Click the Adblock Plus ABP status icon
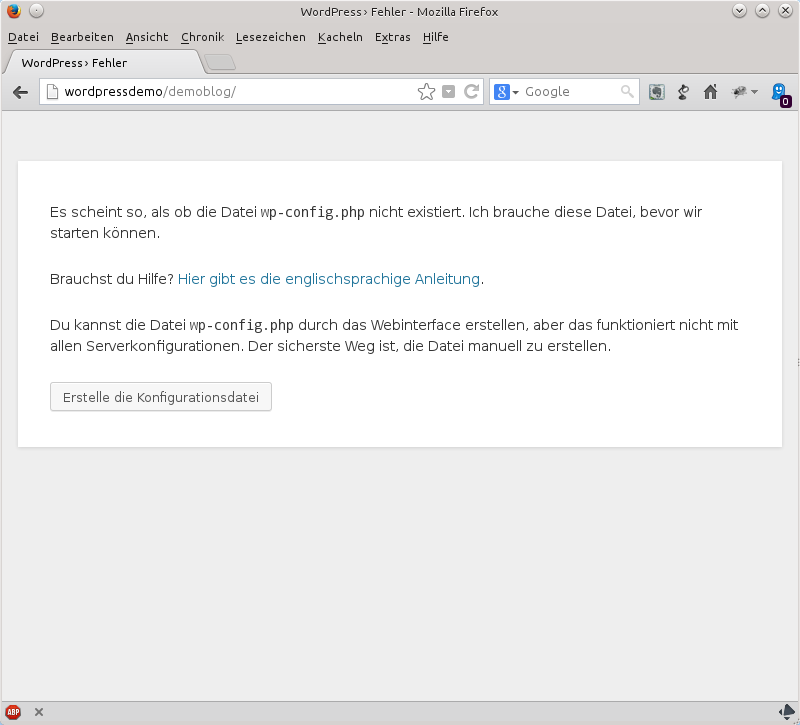Viewport: 800px width, 725px height. 13,712
